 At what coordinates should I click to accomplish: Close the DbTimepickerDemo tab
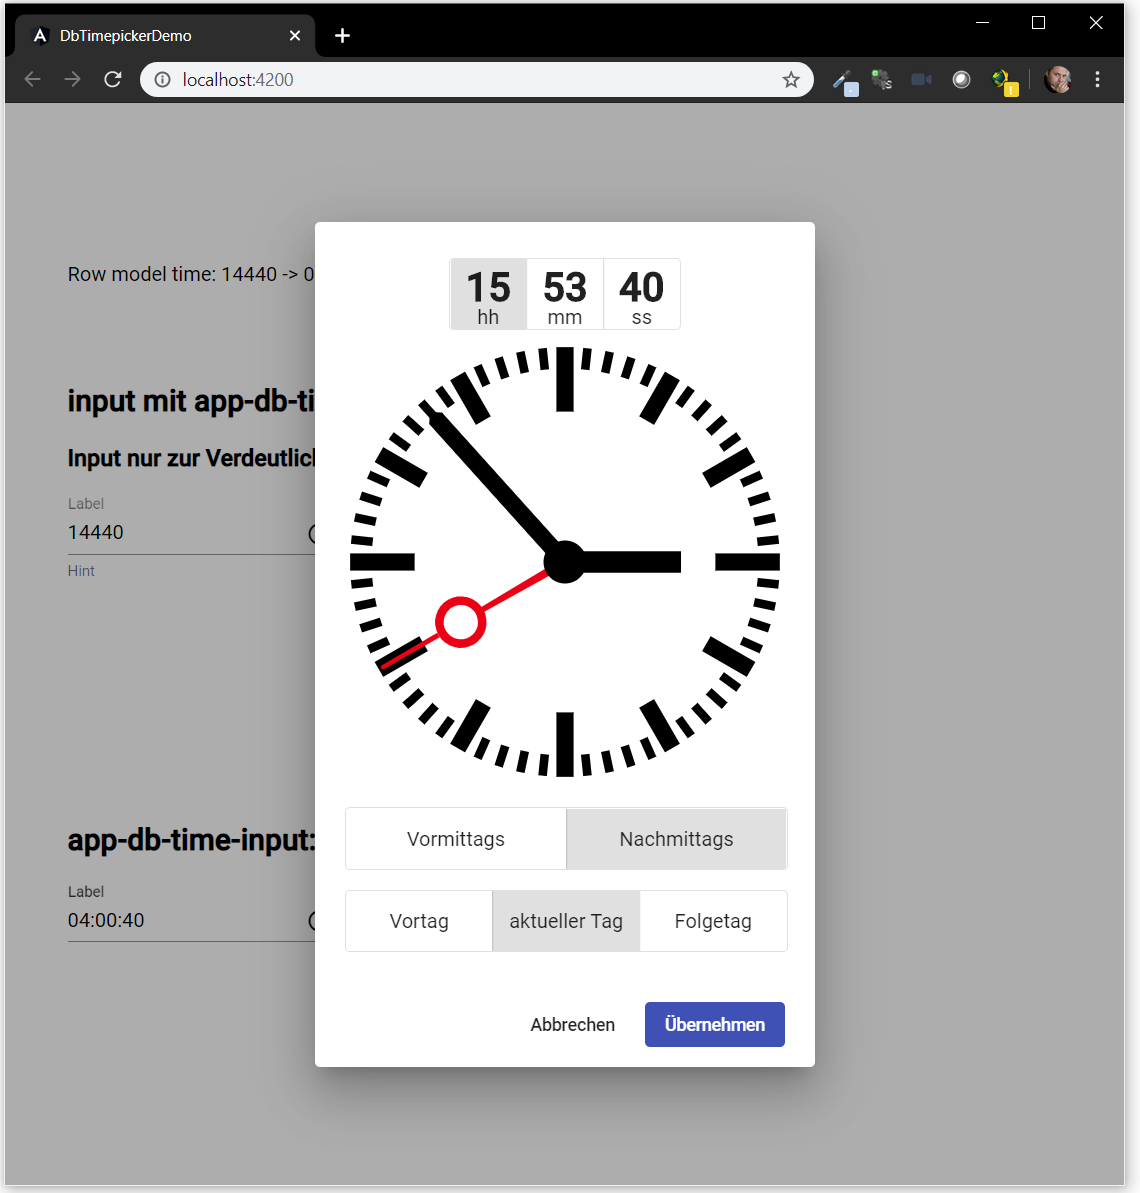point(295,36)
